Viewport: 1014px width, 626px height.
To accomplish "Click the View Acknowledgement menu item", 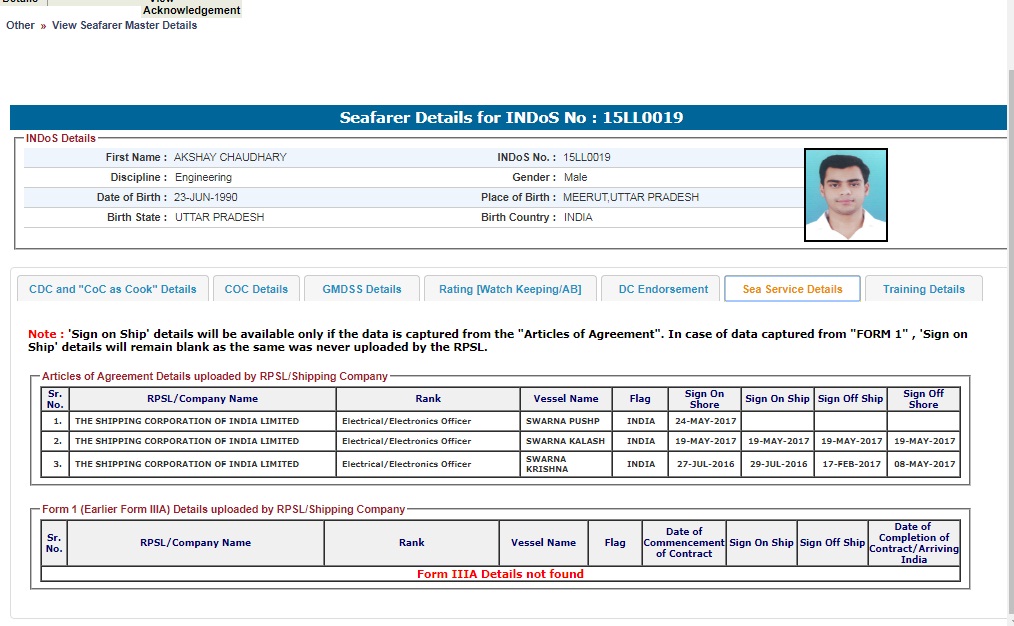I will (191, 9).
